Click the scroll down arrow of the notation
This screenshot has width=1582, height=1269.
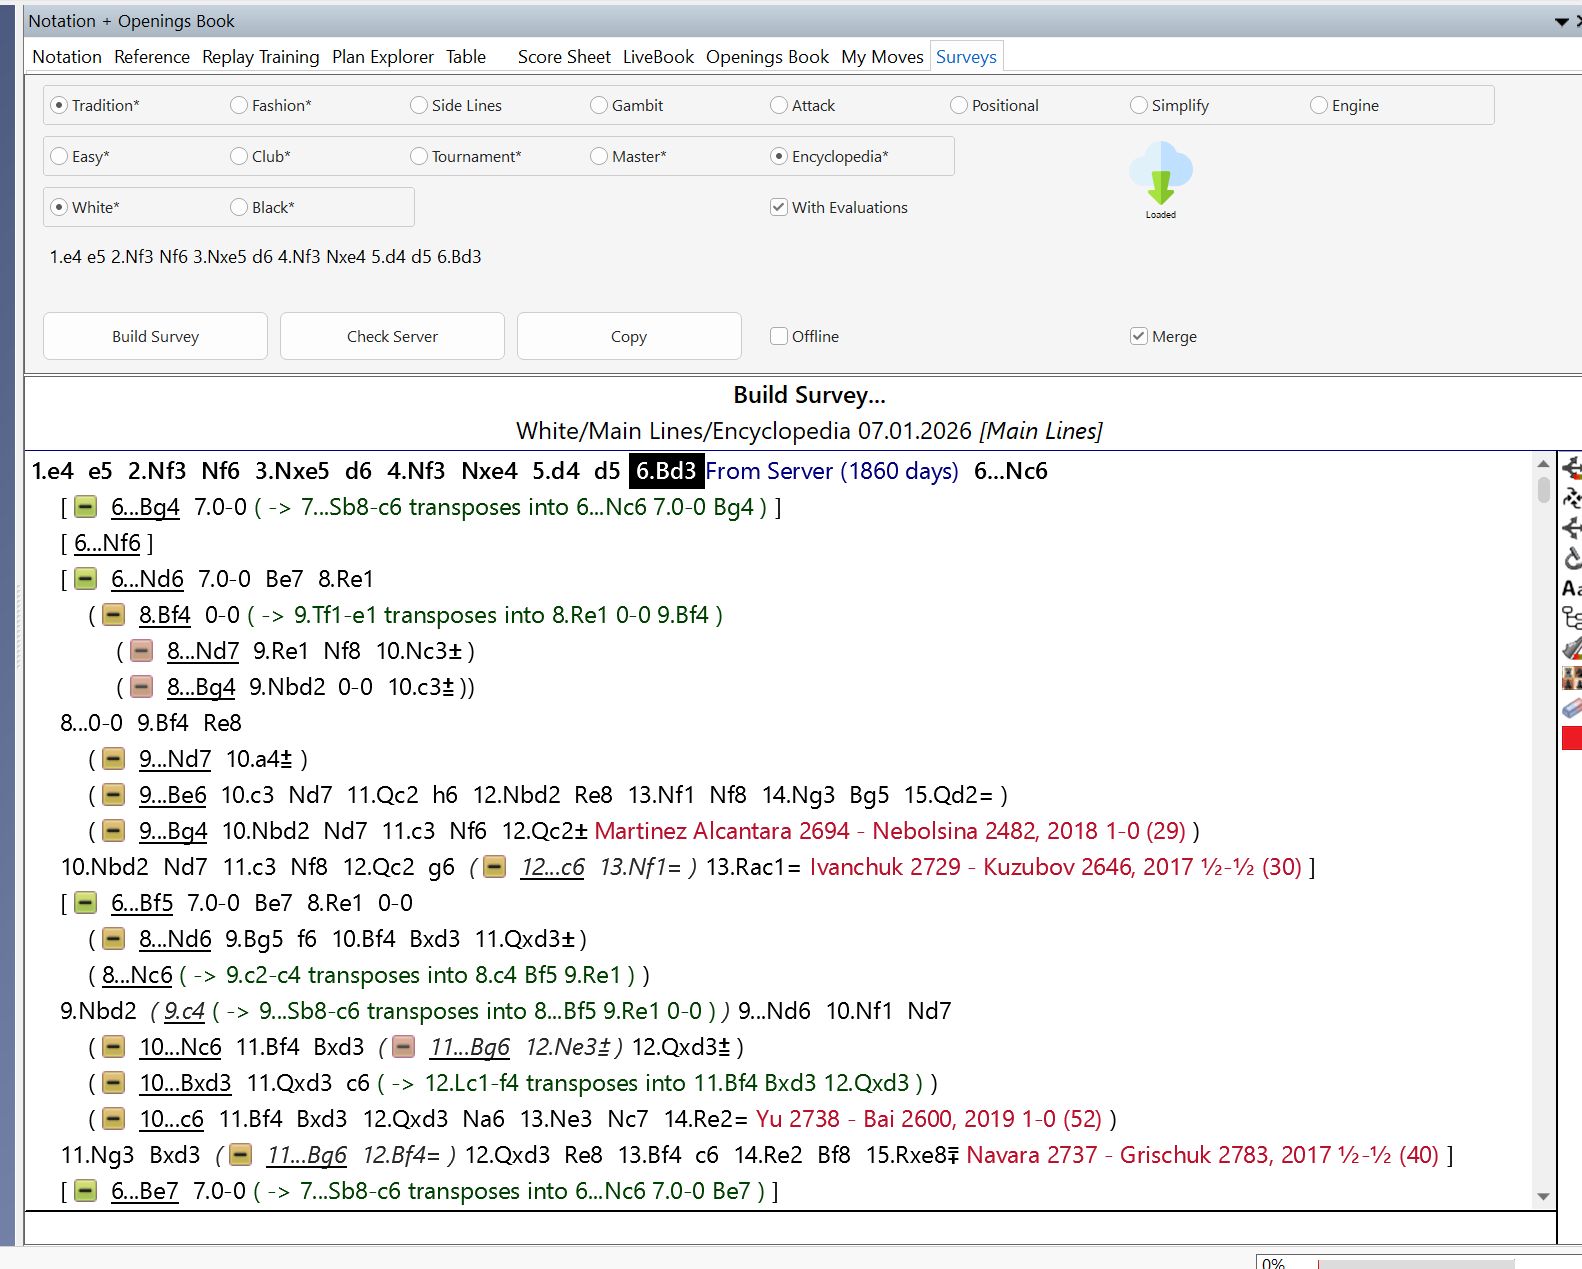pos(1543,1196)
